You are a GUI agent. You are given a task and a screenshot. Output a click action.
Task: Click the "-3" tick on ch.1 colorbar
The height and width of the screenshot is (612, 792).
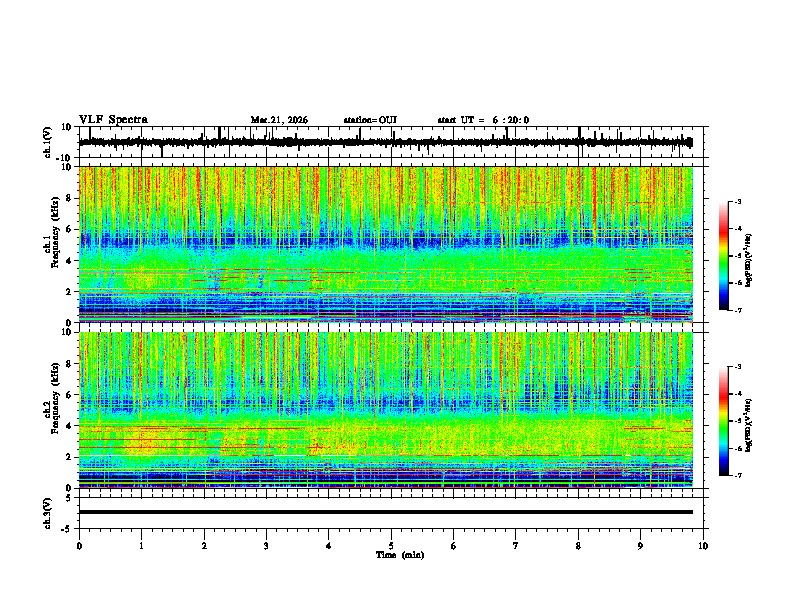737,201
